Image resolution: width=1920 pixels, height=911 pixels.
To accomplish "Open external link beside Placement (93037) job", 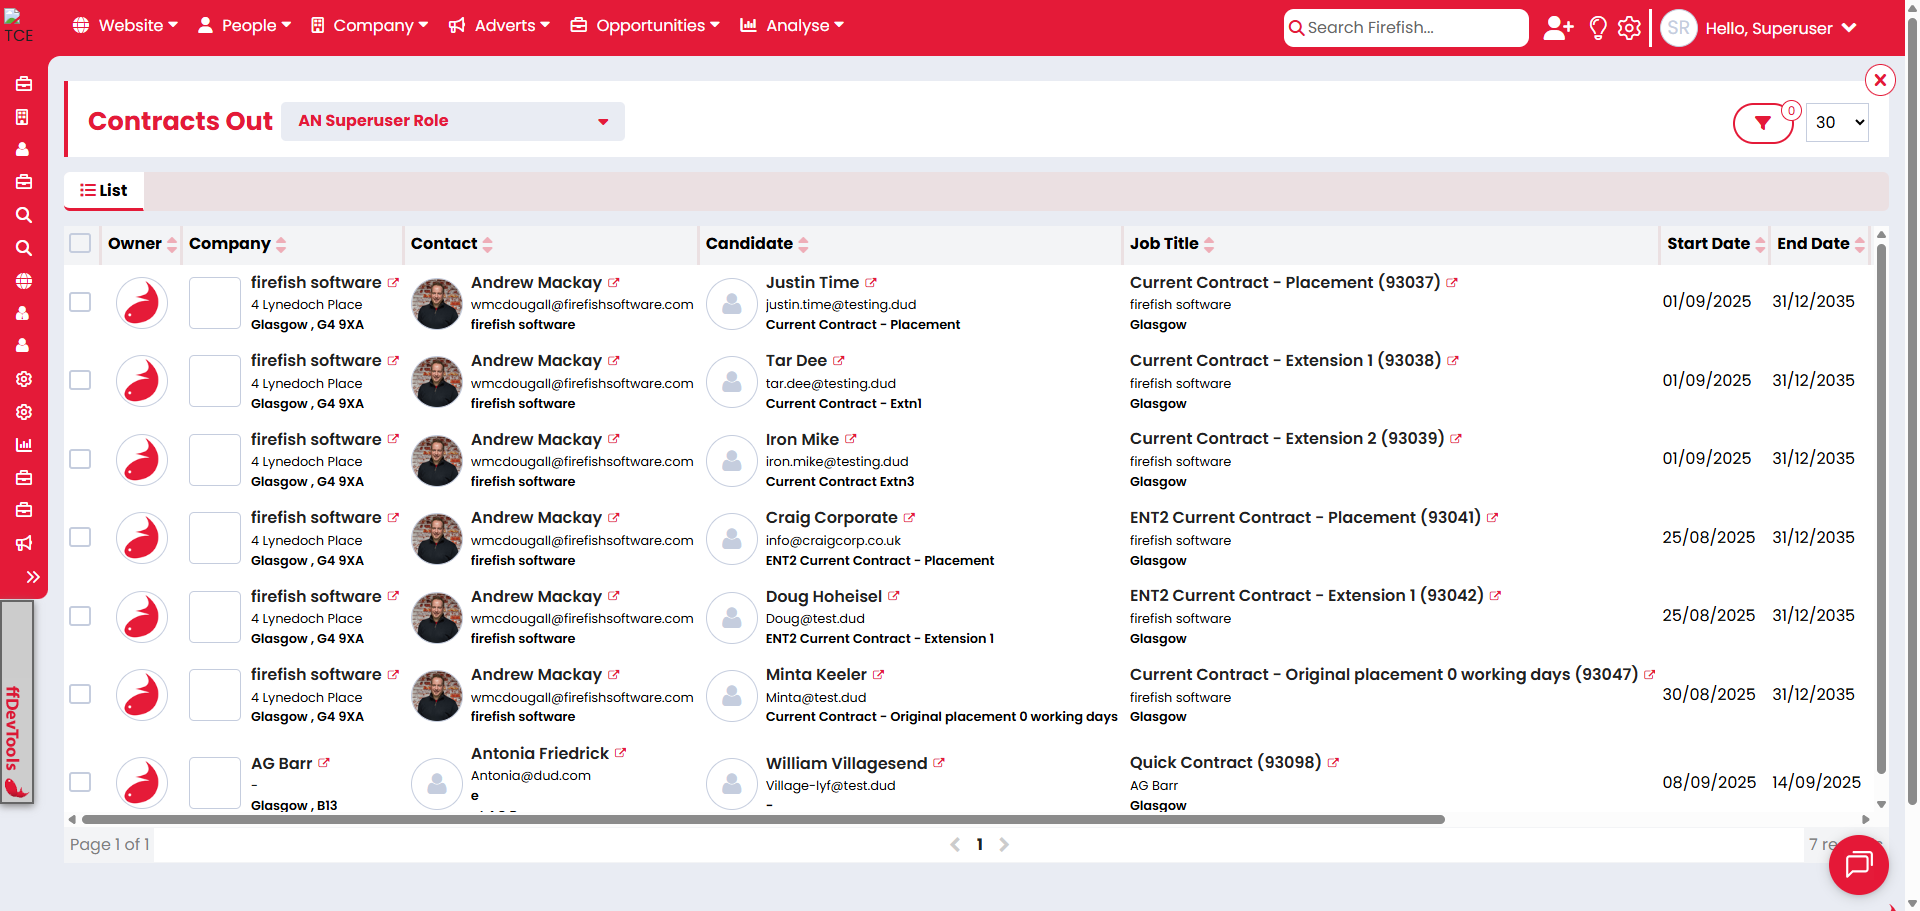I will click(x=1452, y=283).
